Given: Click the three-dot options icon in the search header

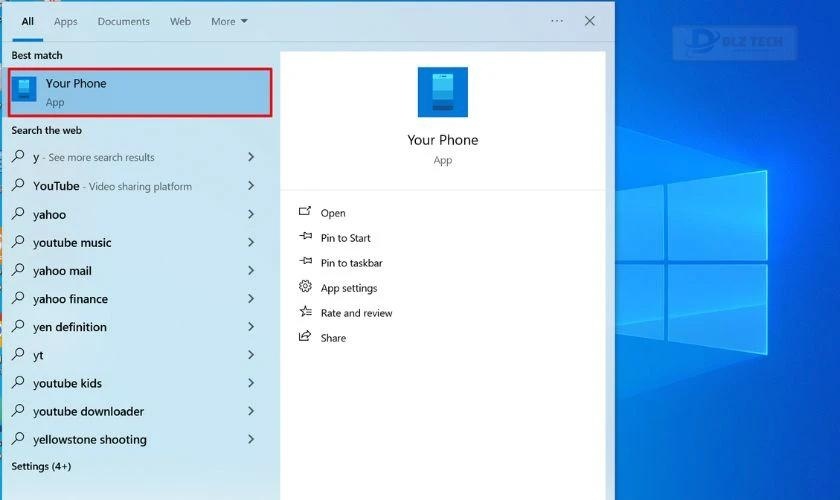Looking at the screenshot, I should tap(557, 21).
